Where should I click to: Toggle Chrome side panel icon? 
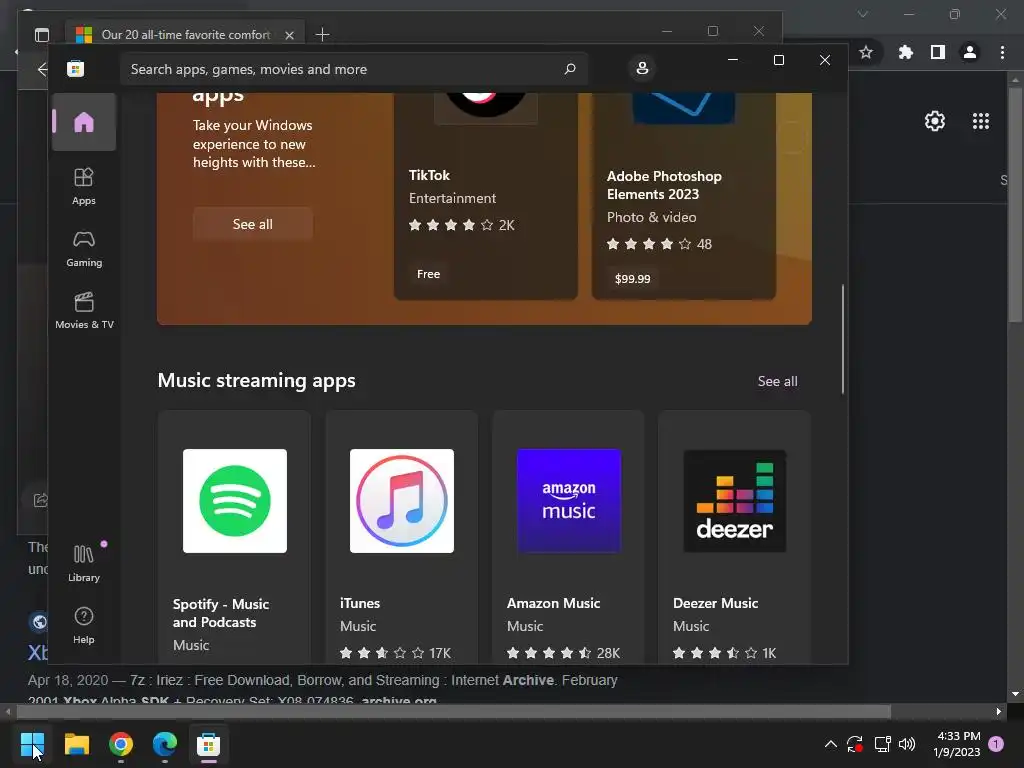[x=937, y=52]
